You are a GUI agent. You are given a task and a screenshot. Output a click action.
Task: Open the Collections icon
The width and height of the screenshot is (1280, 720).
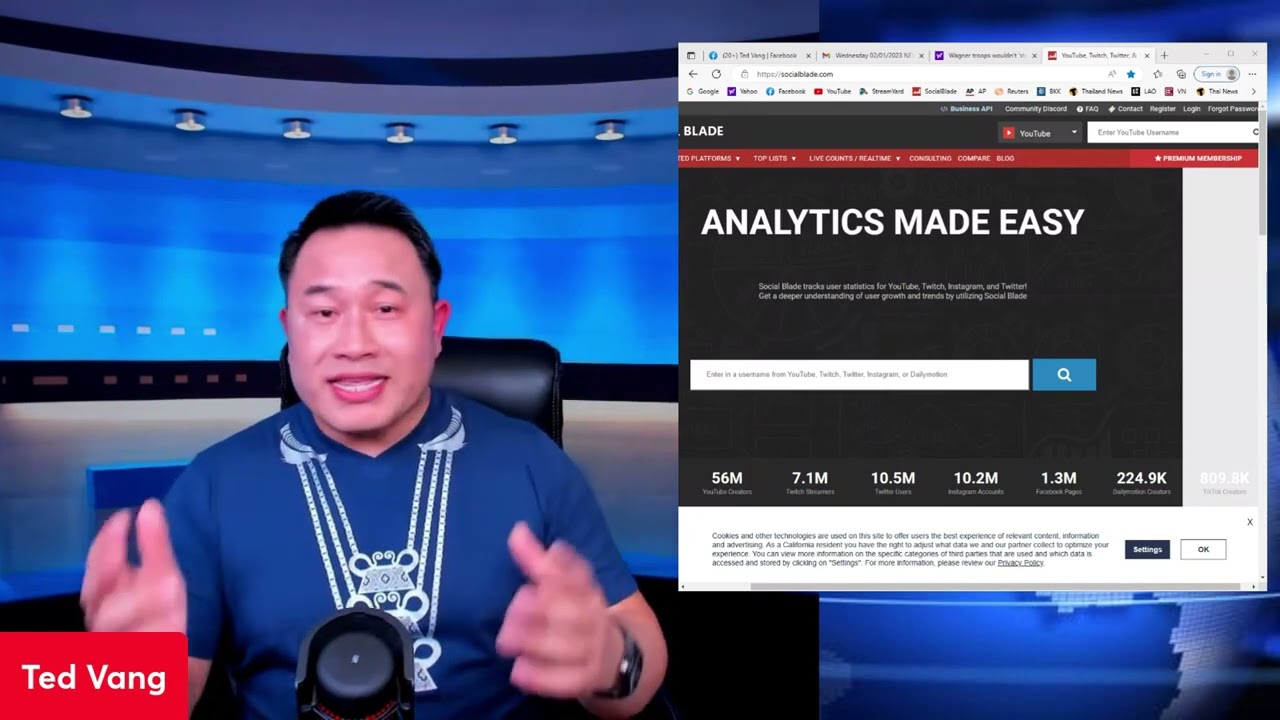[1181, 74]
